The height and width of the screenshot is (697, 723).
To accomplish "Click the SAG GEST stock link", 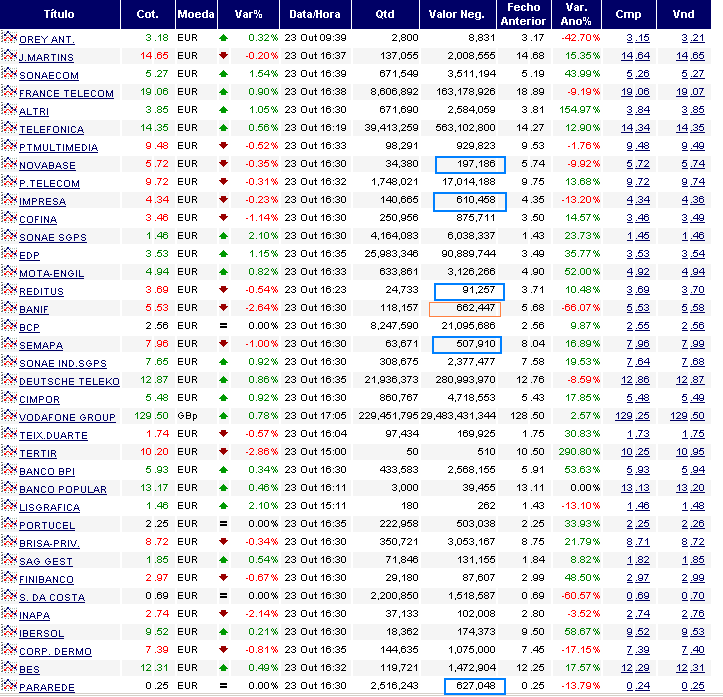I will 46,561.
